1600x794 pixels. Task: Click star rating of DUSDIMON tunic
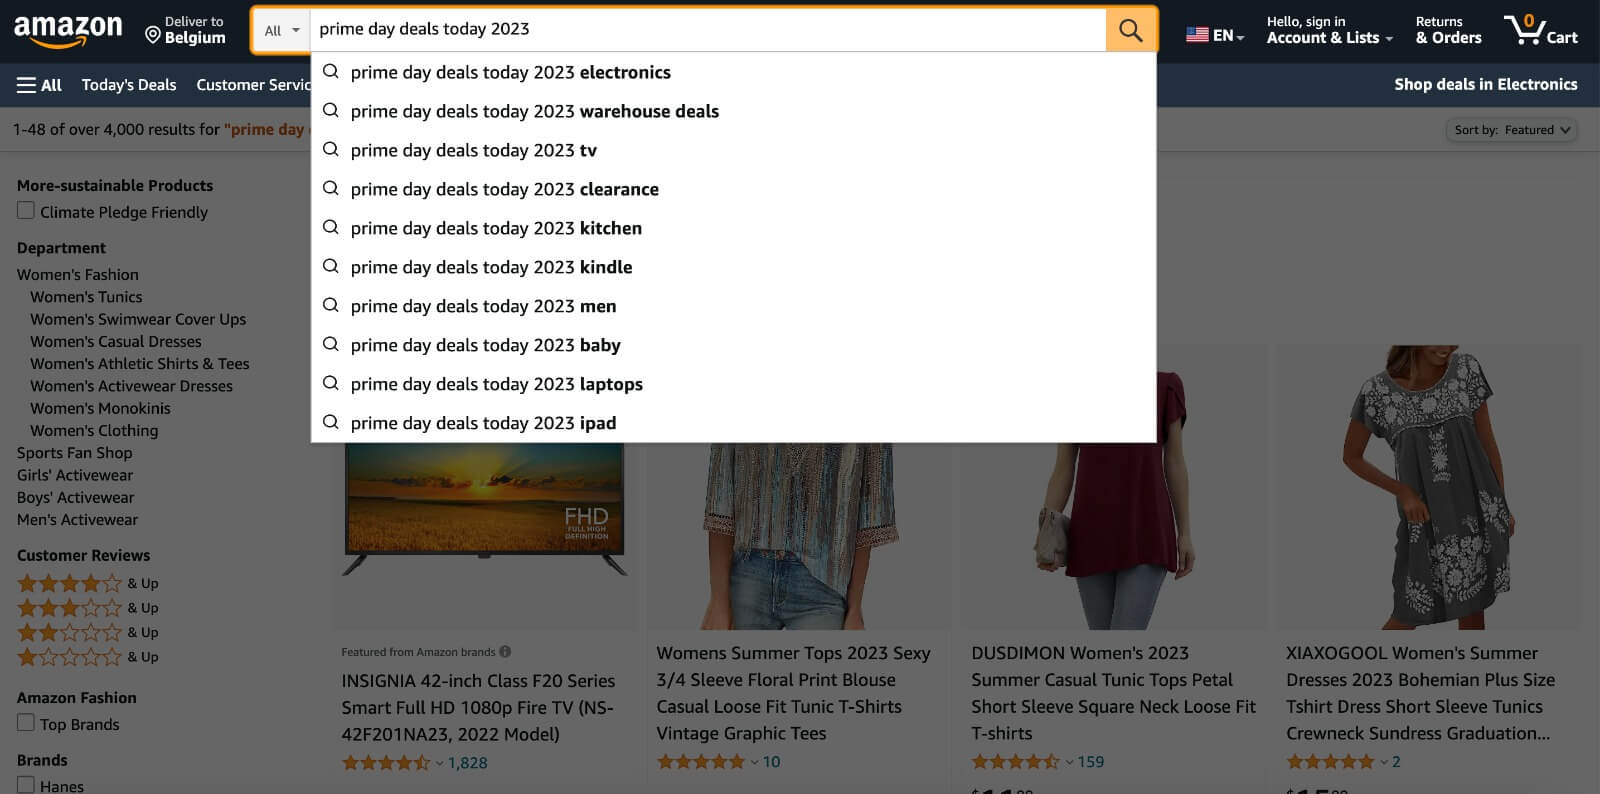click(x=1015, y=762)
